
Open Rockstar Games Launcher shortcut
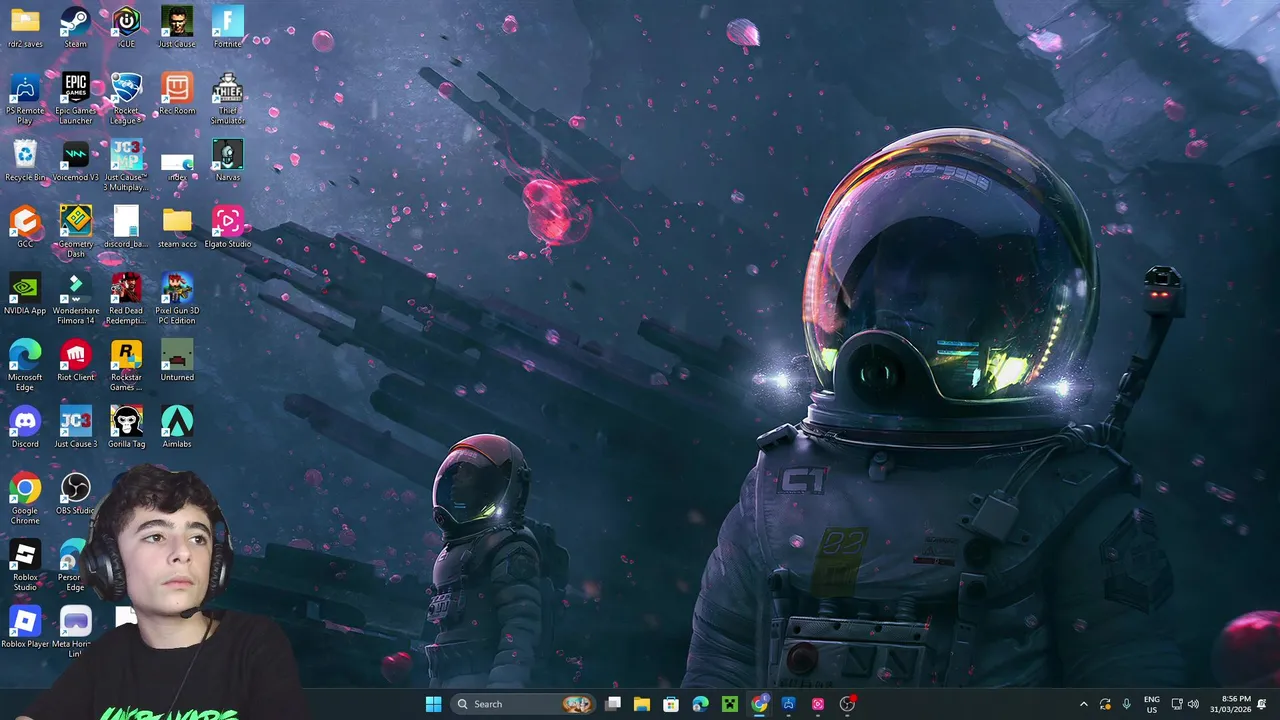[x=126, y=365]
